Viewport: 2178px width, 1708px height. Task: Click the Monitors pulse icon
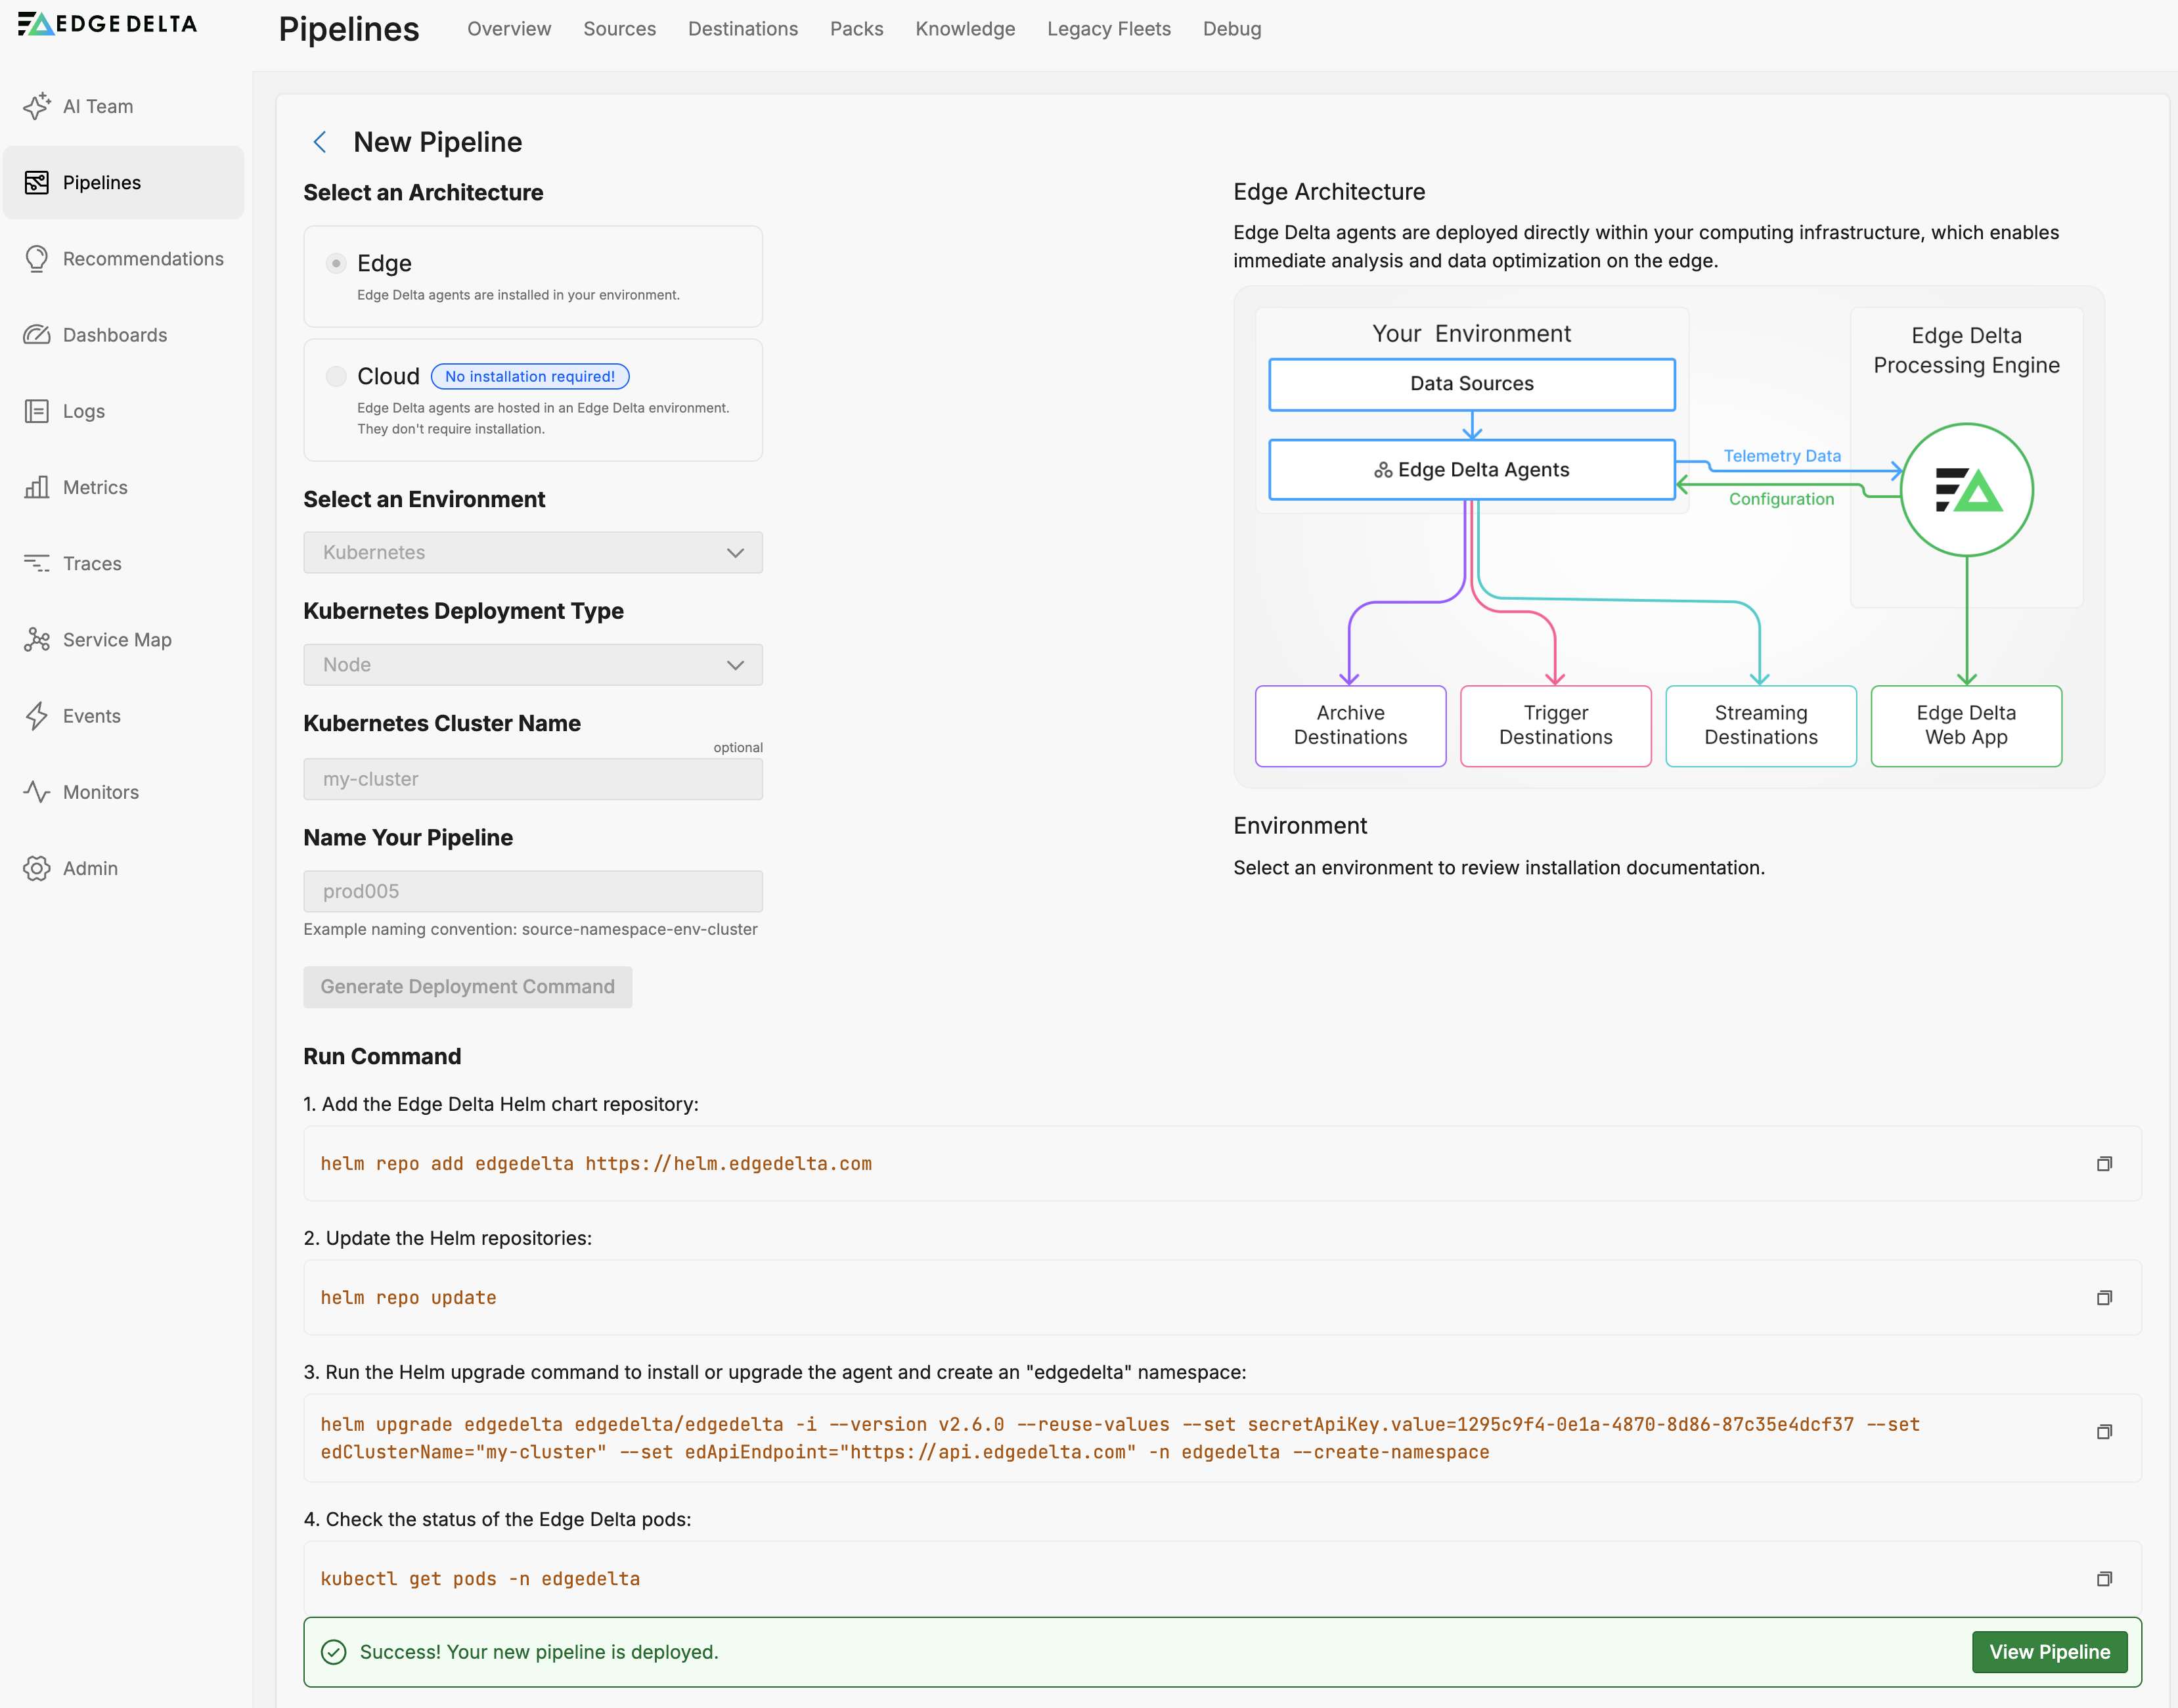coord(37,792)
